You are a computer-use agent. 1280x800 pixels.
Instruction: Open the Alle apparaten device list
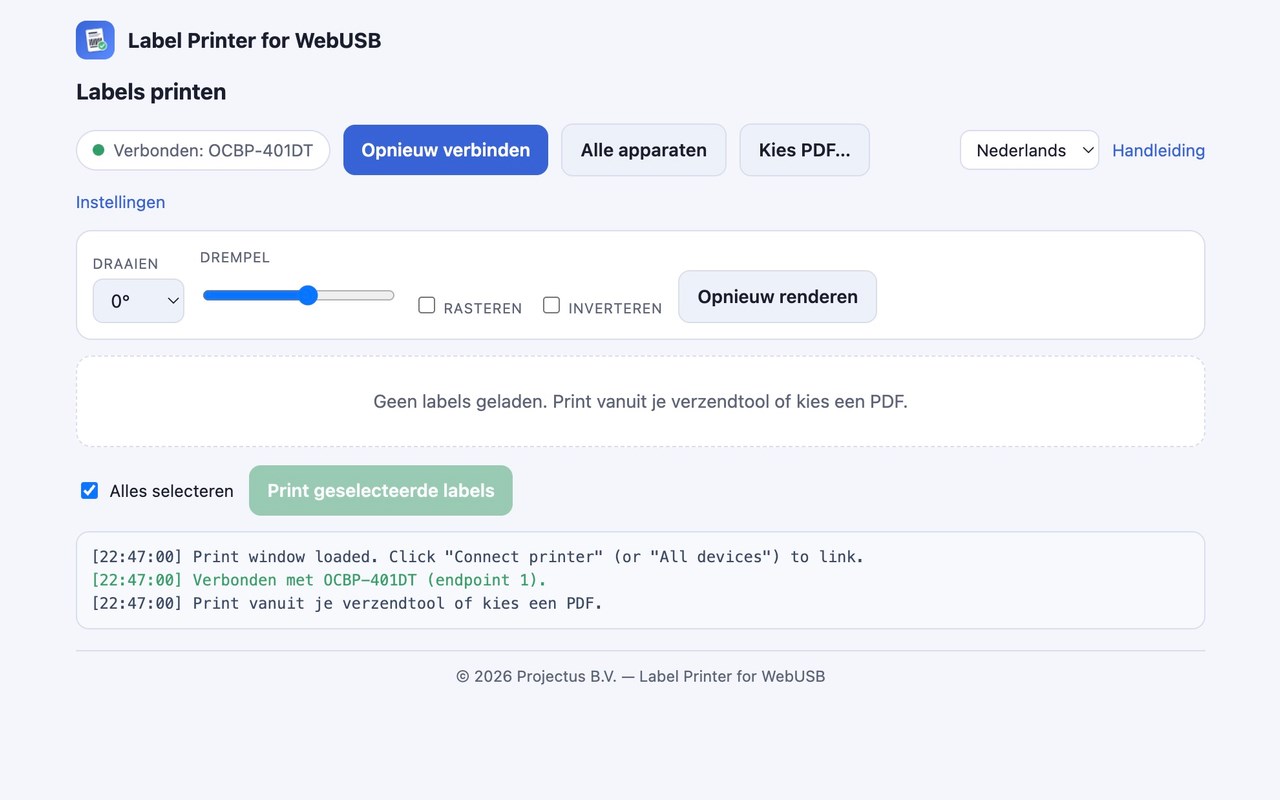(x=643, y=150)
